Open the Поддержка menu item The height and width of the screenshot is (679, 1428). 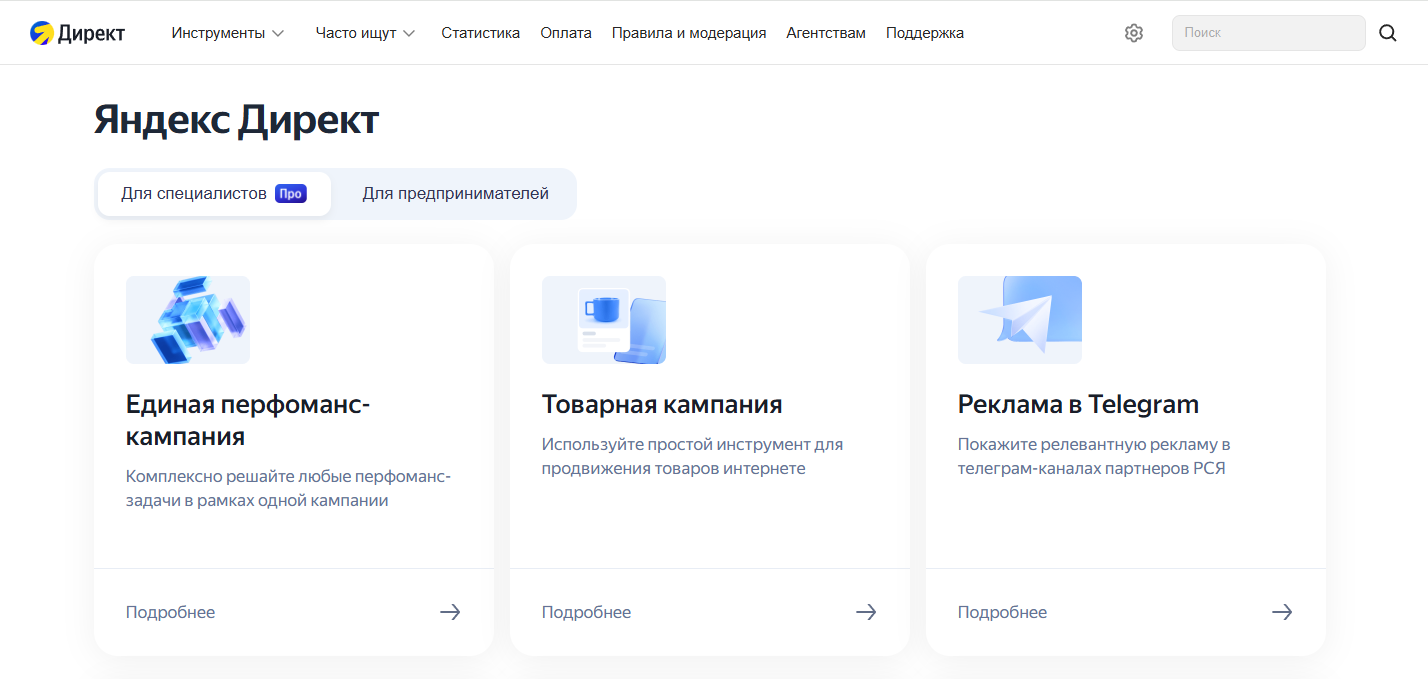[925, 33]
